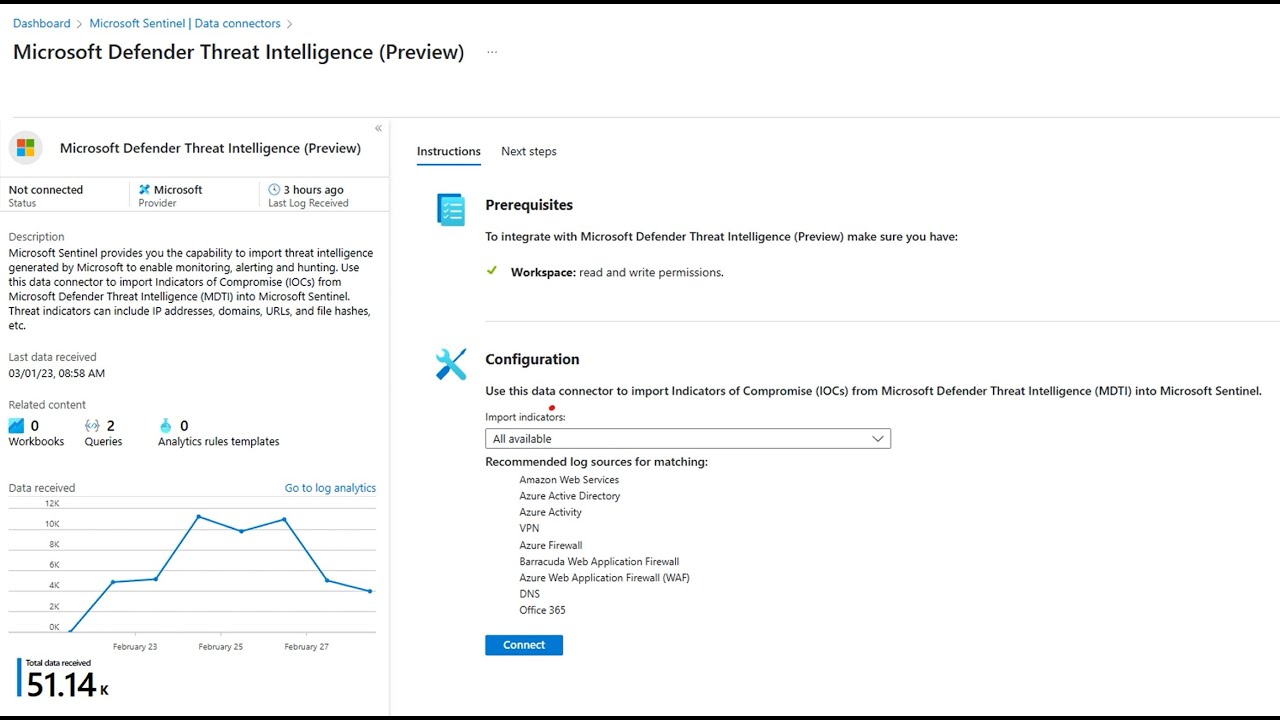Click the Workspace permissions prerequisite text

click(617, 272)
